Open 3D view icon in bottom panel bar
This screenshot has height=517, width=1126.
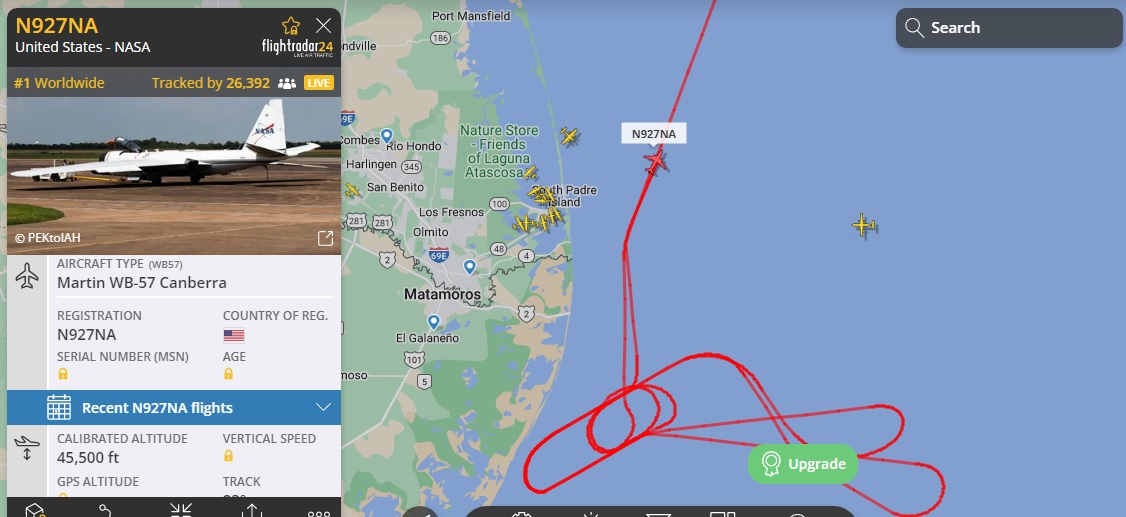[x=35, y=509]
